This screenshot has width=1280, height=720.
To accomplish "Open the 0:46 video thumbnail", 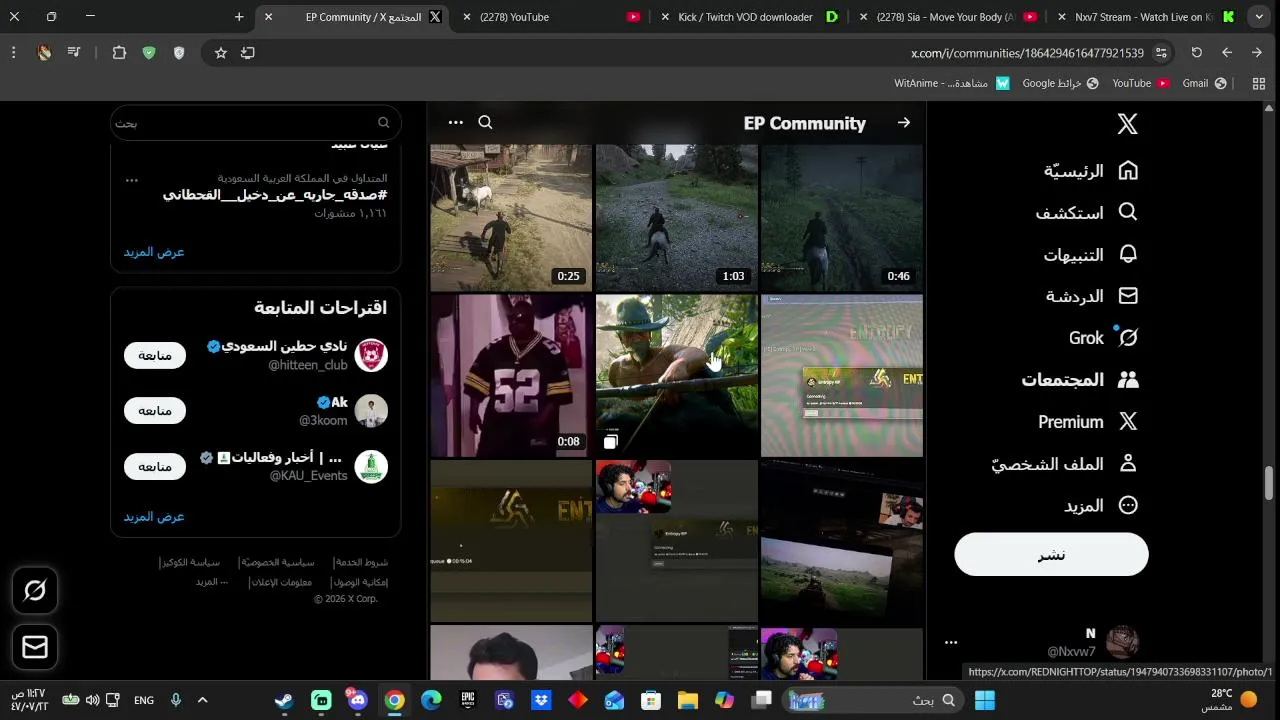I will [x=842, y=217].
